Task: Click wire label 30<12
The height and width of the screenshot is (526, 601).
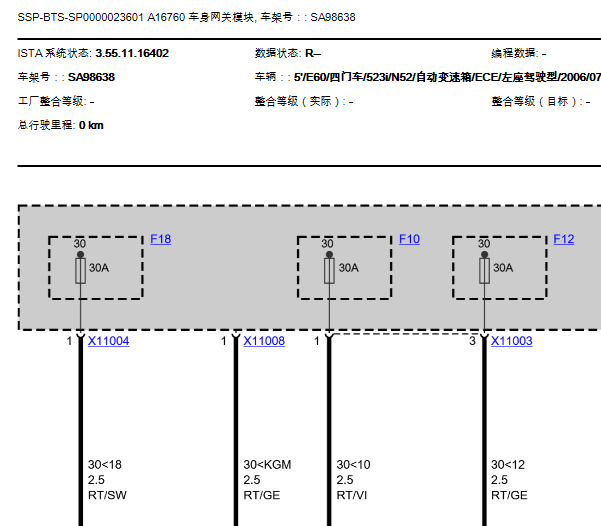Action: click(x=508, y=465)
